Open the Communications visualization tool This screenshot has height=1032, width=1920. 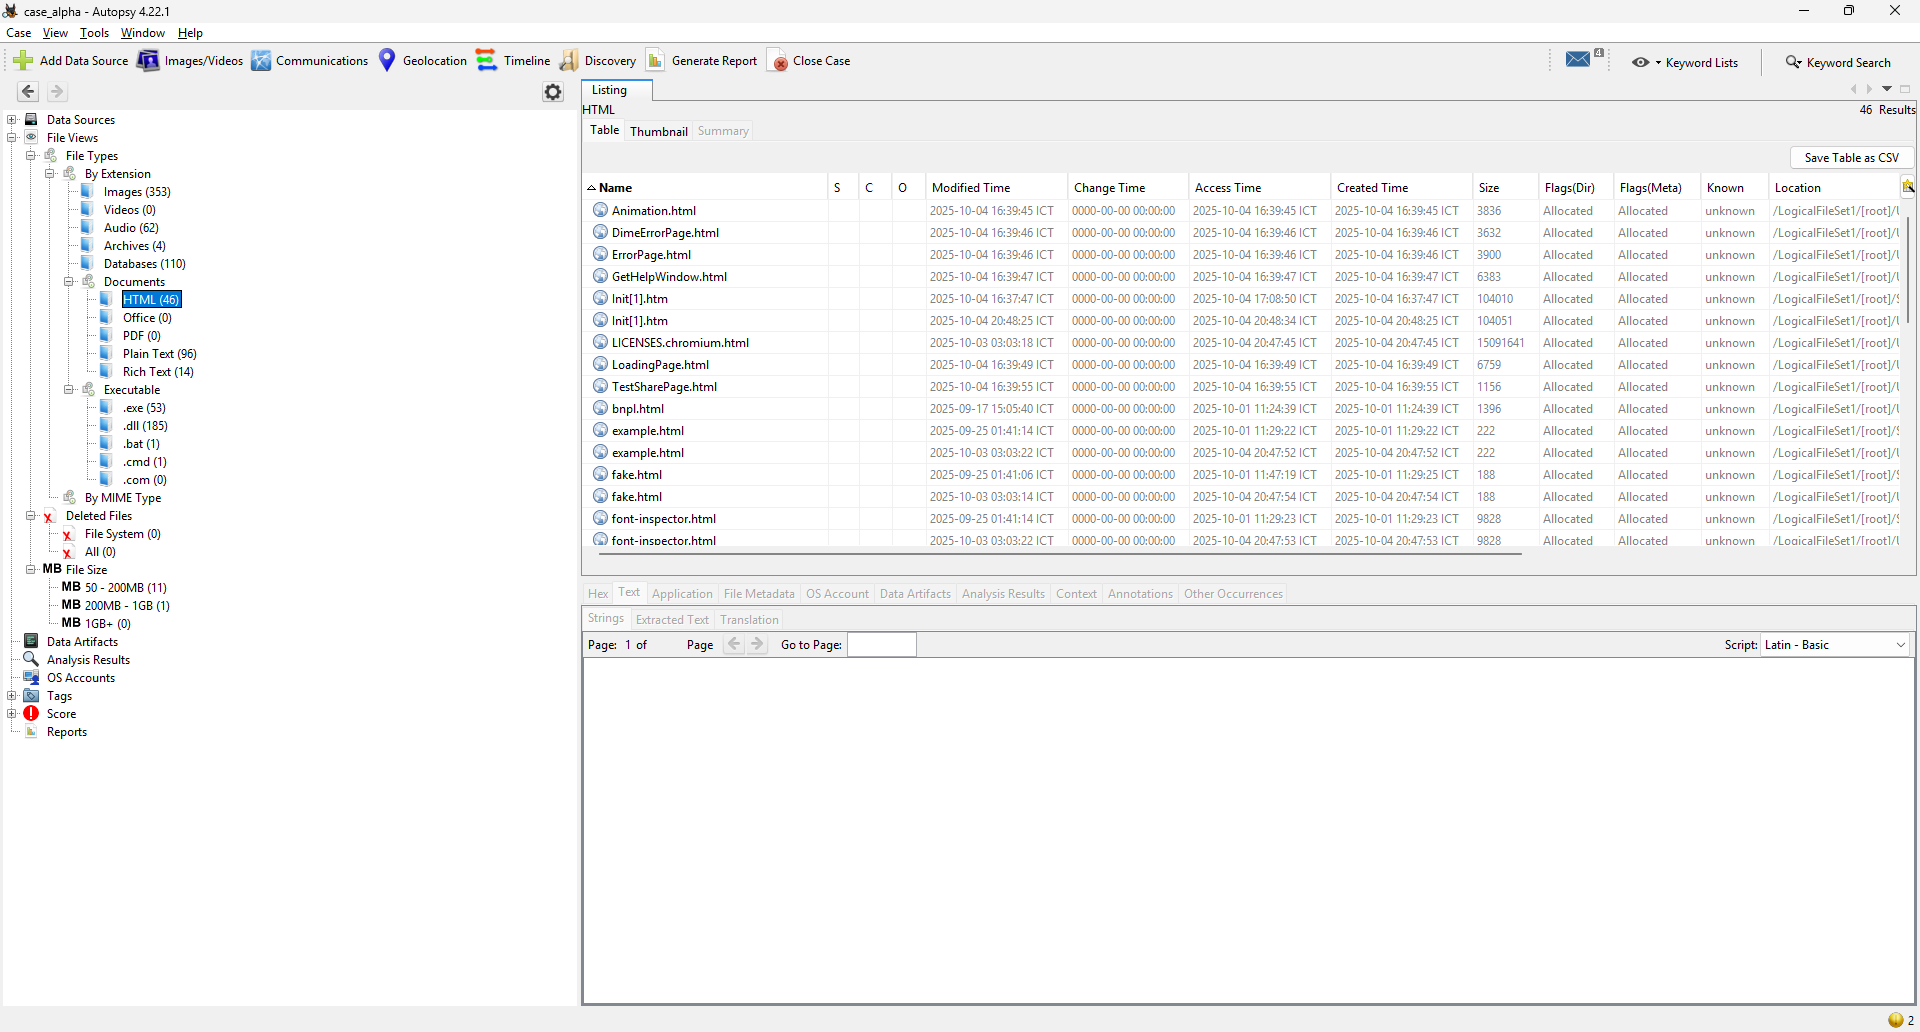[x=310, y=61]
